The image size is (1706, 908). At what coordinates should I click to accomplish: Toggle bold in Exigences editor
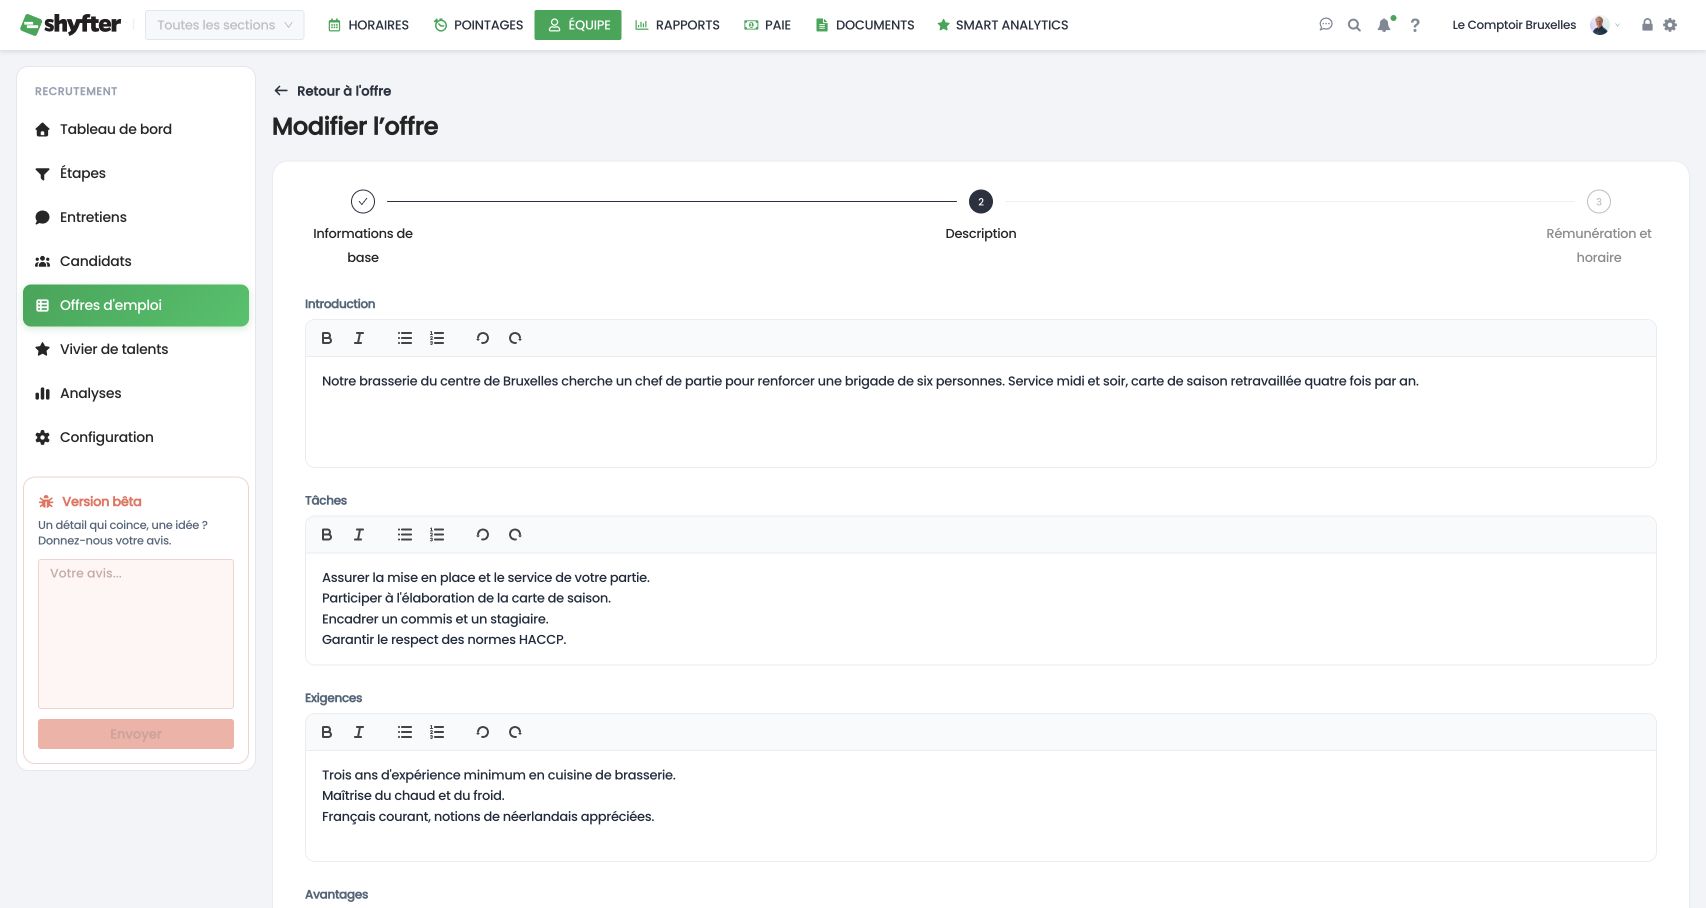(327, 732)
